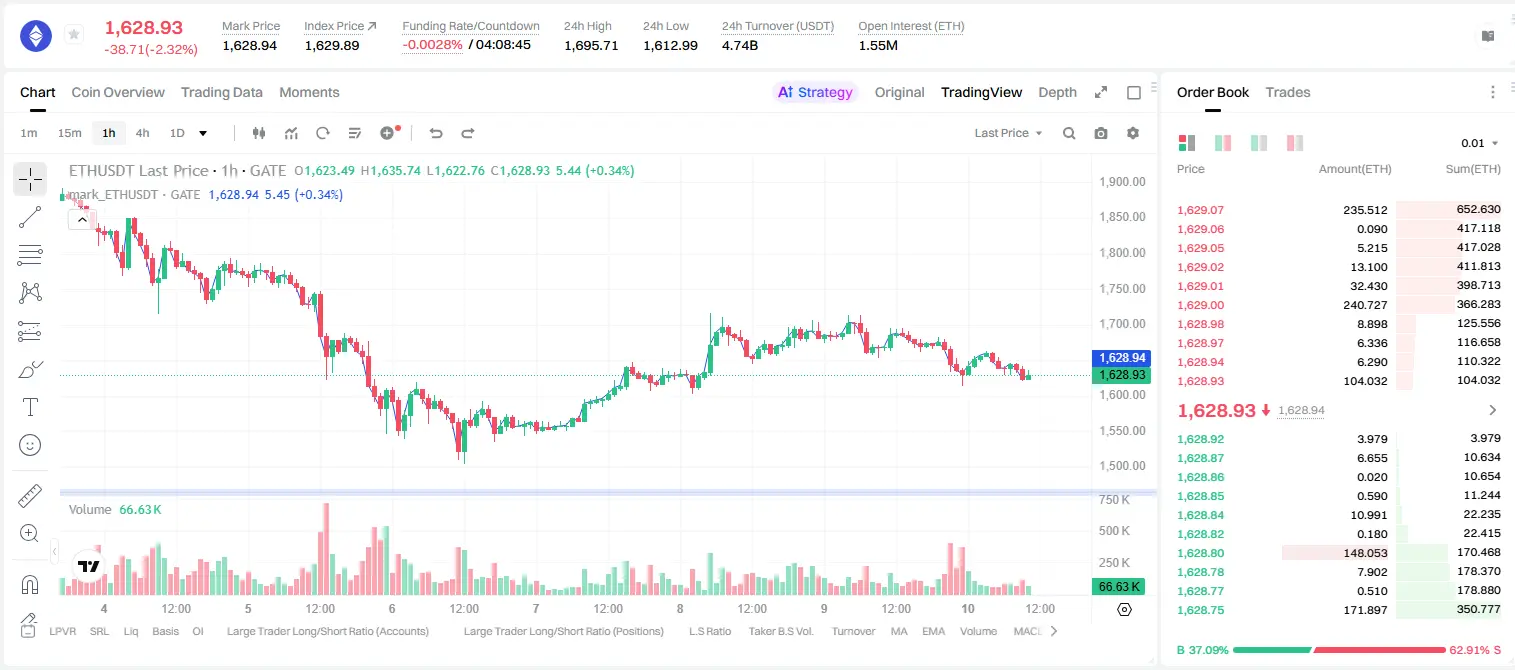Viewport: 1515px width, 670px height.
Task: Undo the last chart action
Action: (436, 133)
